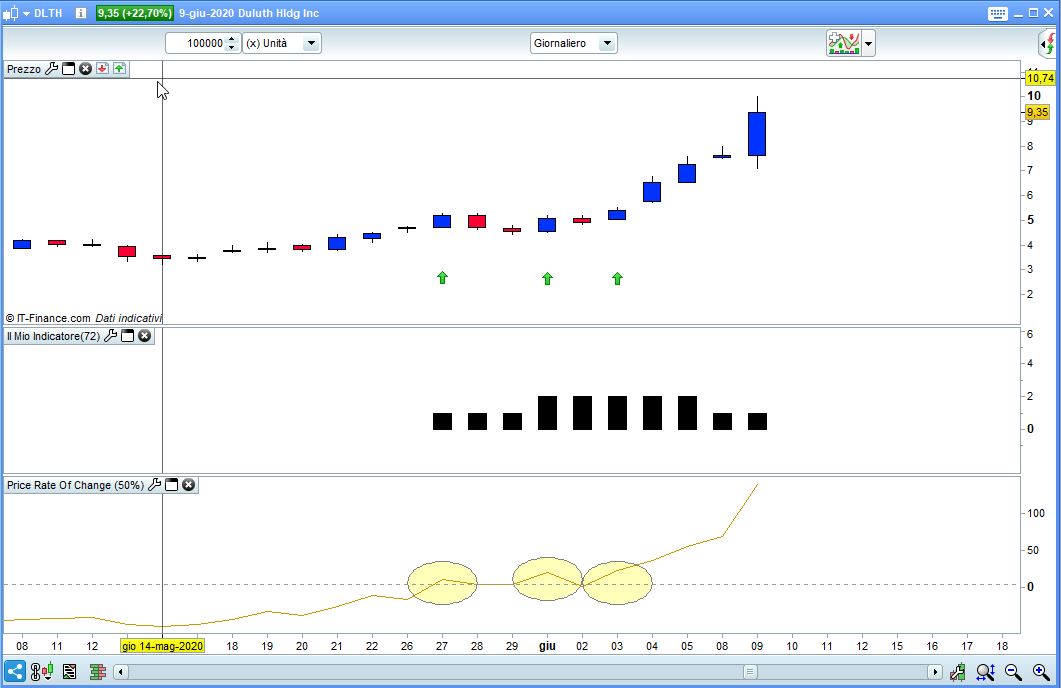Close the Price Rate Of Change panel

click(x=189, y=484)
